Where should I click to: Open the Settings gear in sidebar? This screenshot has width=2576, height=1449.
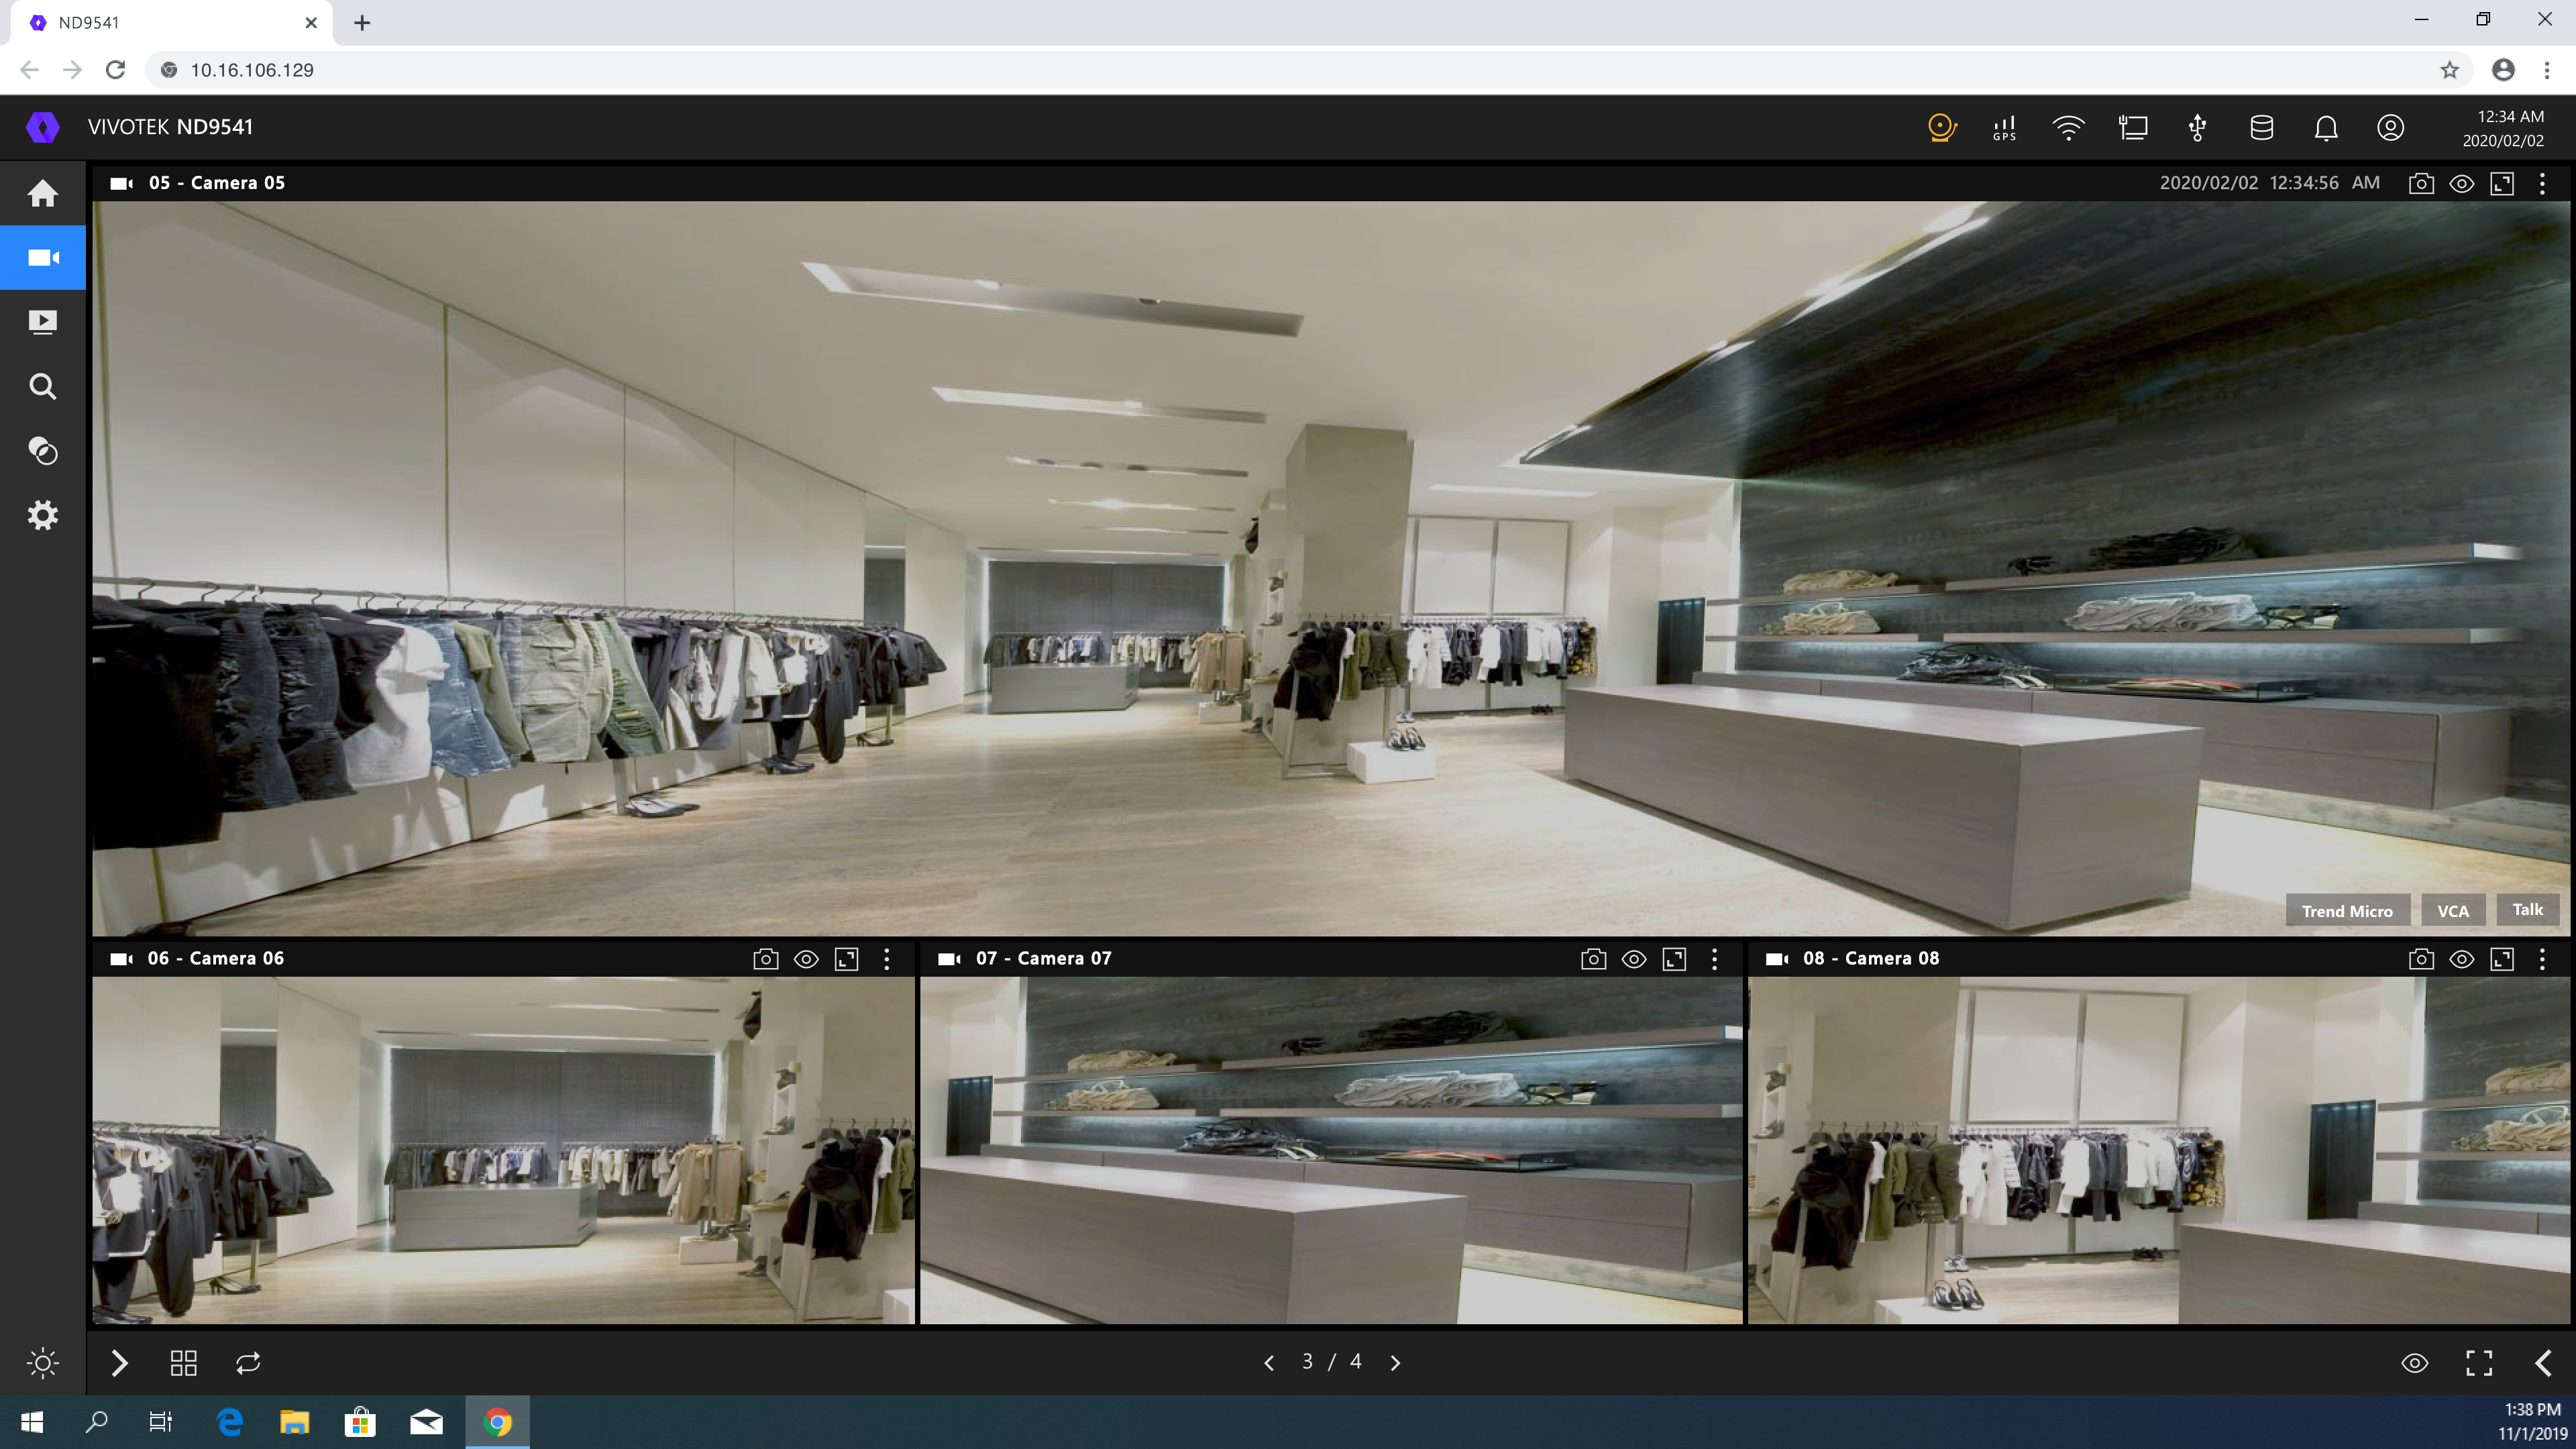coord(43,516)
